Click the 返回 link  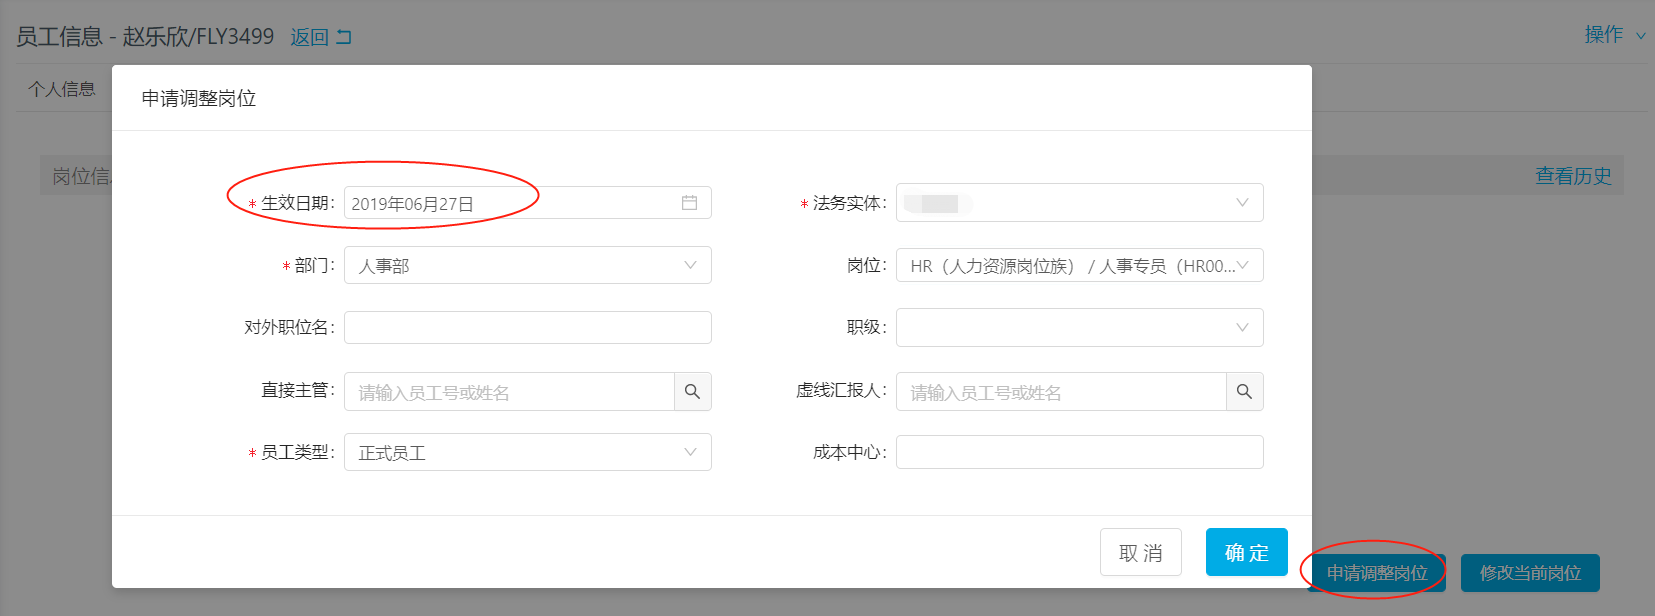pos(309,37)
